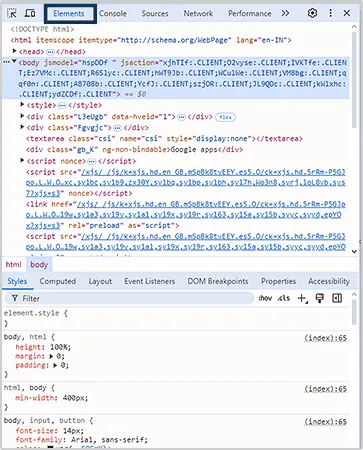
Task: Open the Layout pane
Action: (100, 281)
